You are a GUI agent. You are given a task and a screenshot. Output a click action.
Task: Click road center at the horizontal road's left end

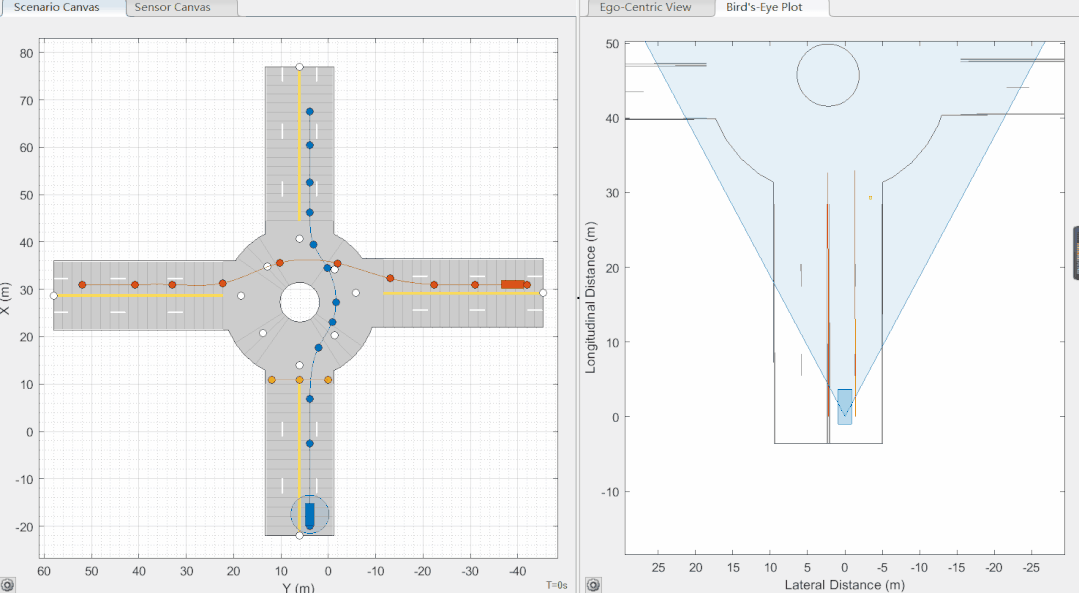54,296
